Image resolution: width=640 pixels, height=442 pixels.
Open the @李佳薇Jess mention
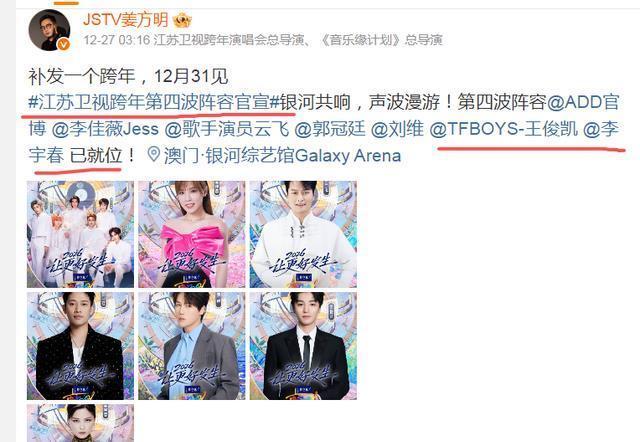click(x=105, y=129)
